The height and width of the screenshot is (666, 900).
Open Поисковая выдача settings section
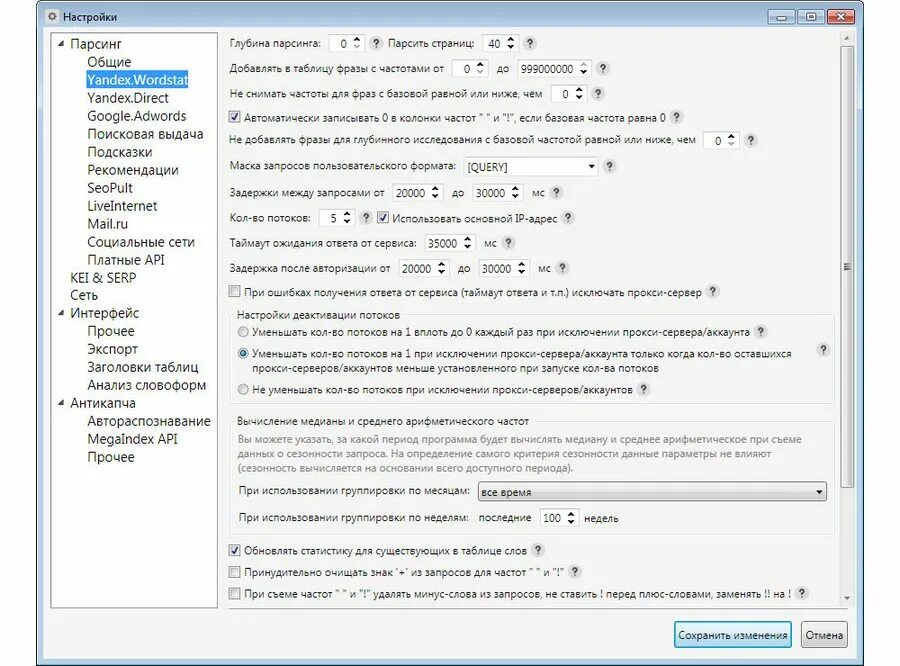145,134
